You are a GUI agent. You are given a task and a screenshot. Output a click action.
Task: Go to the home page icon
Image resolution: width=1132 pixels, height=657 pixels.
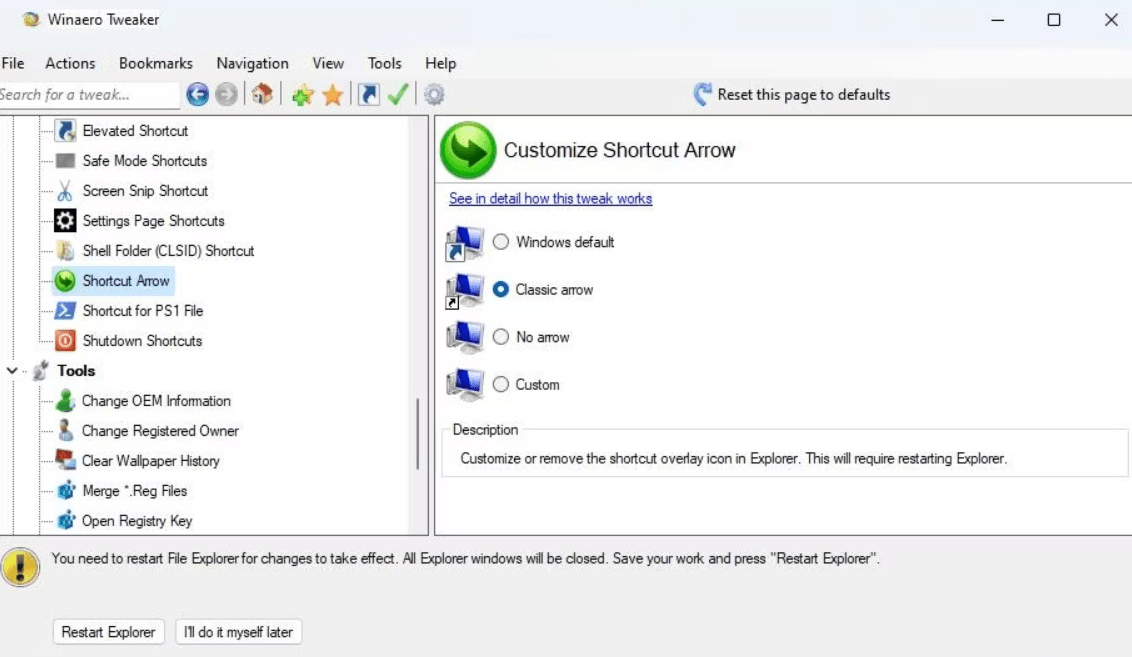pos(262,95)
